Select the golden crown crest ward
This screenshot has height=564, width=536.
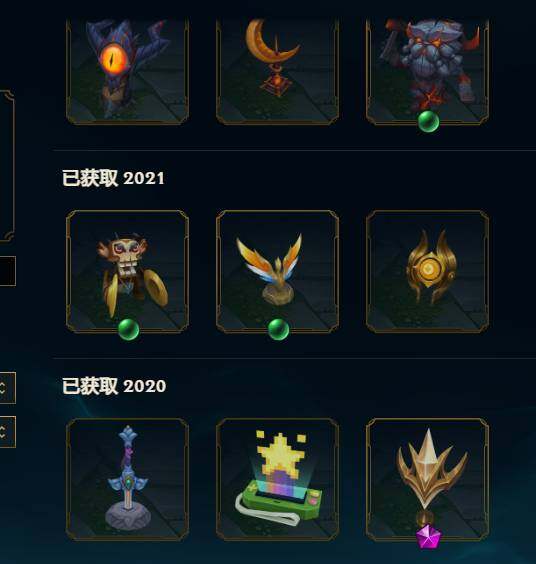427,479
